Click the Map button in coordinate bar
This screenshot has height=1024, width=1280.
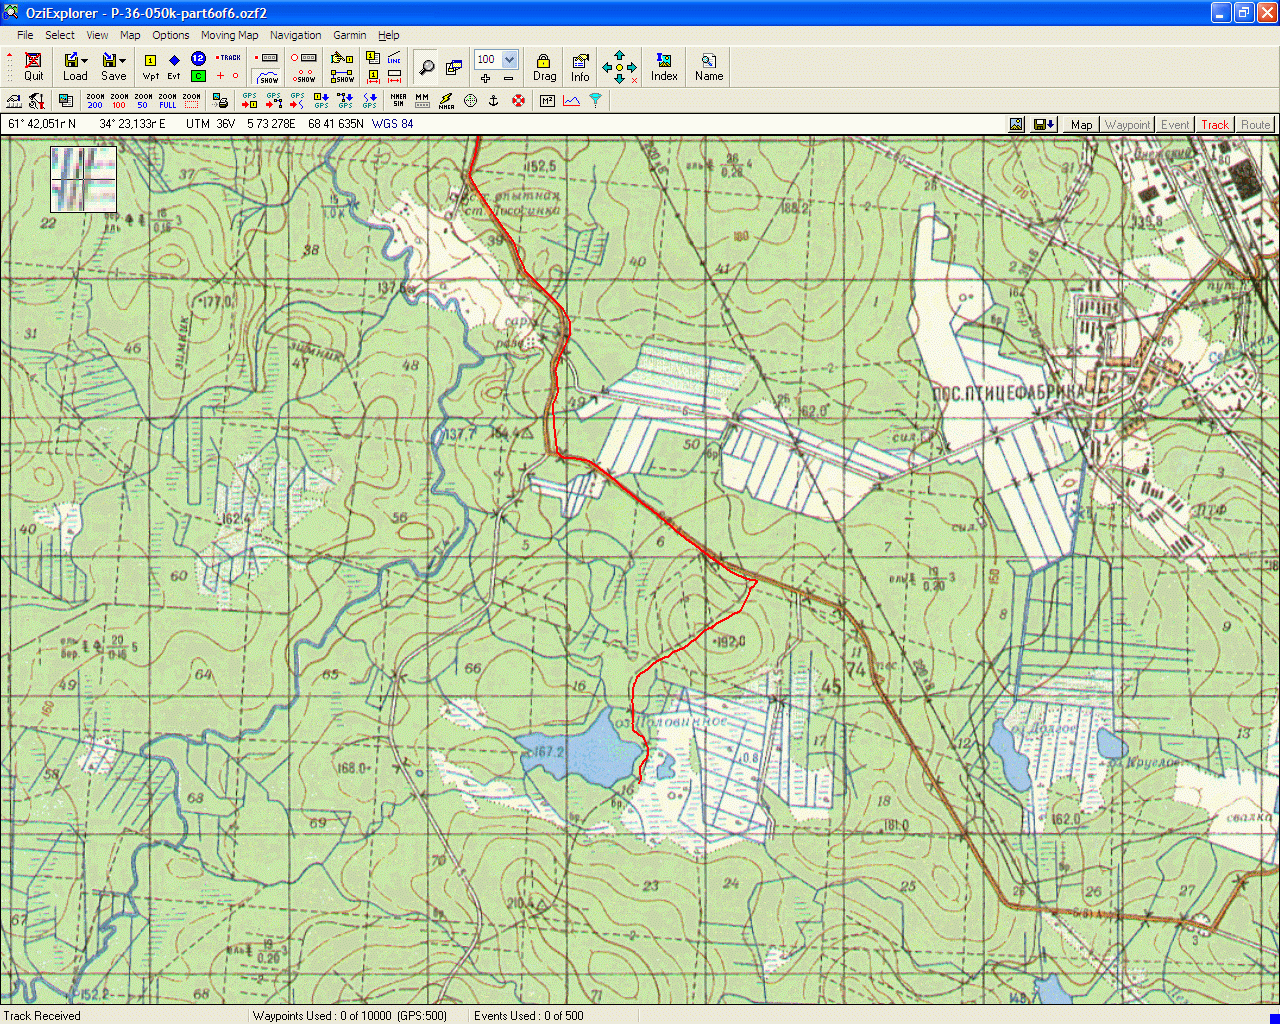coord(1081,125)
